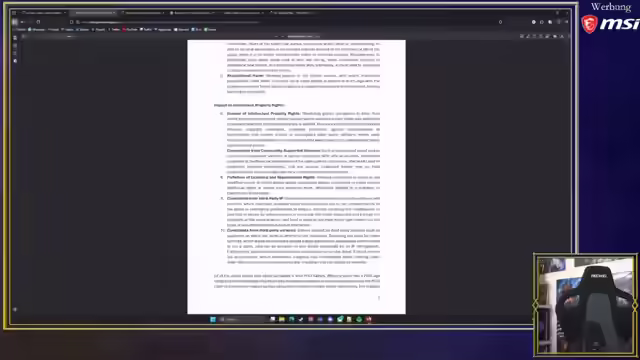Click the top icon in left sidebar
The width and height of the screenshot is (640, 360).
(x=15, y=38)
